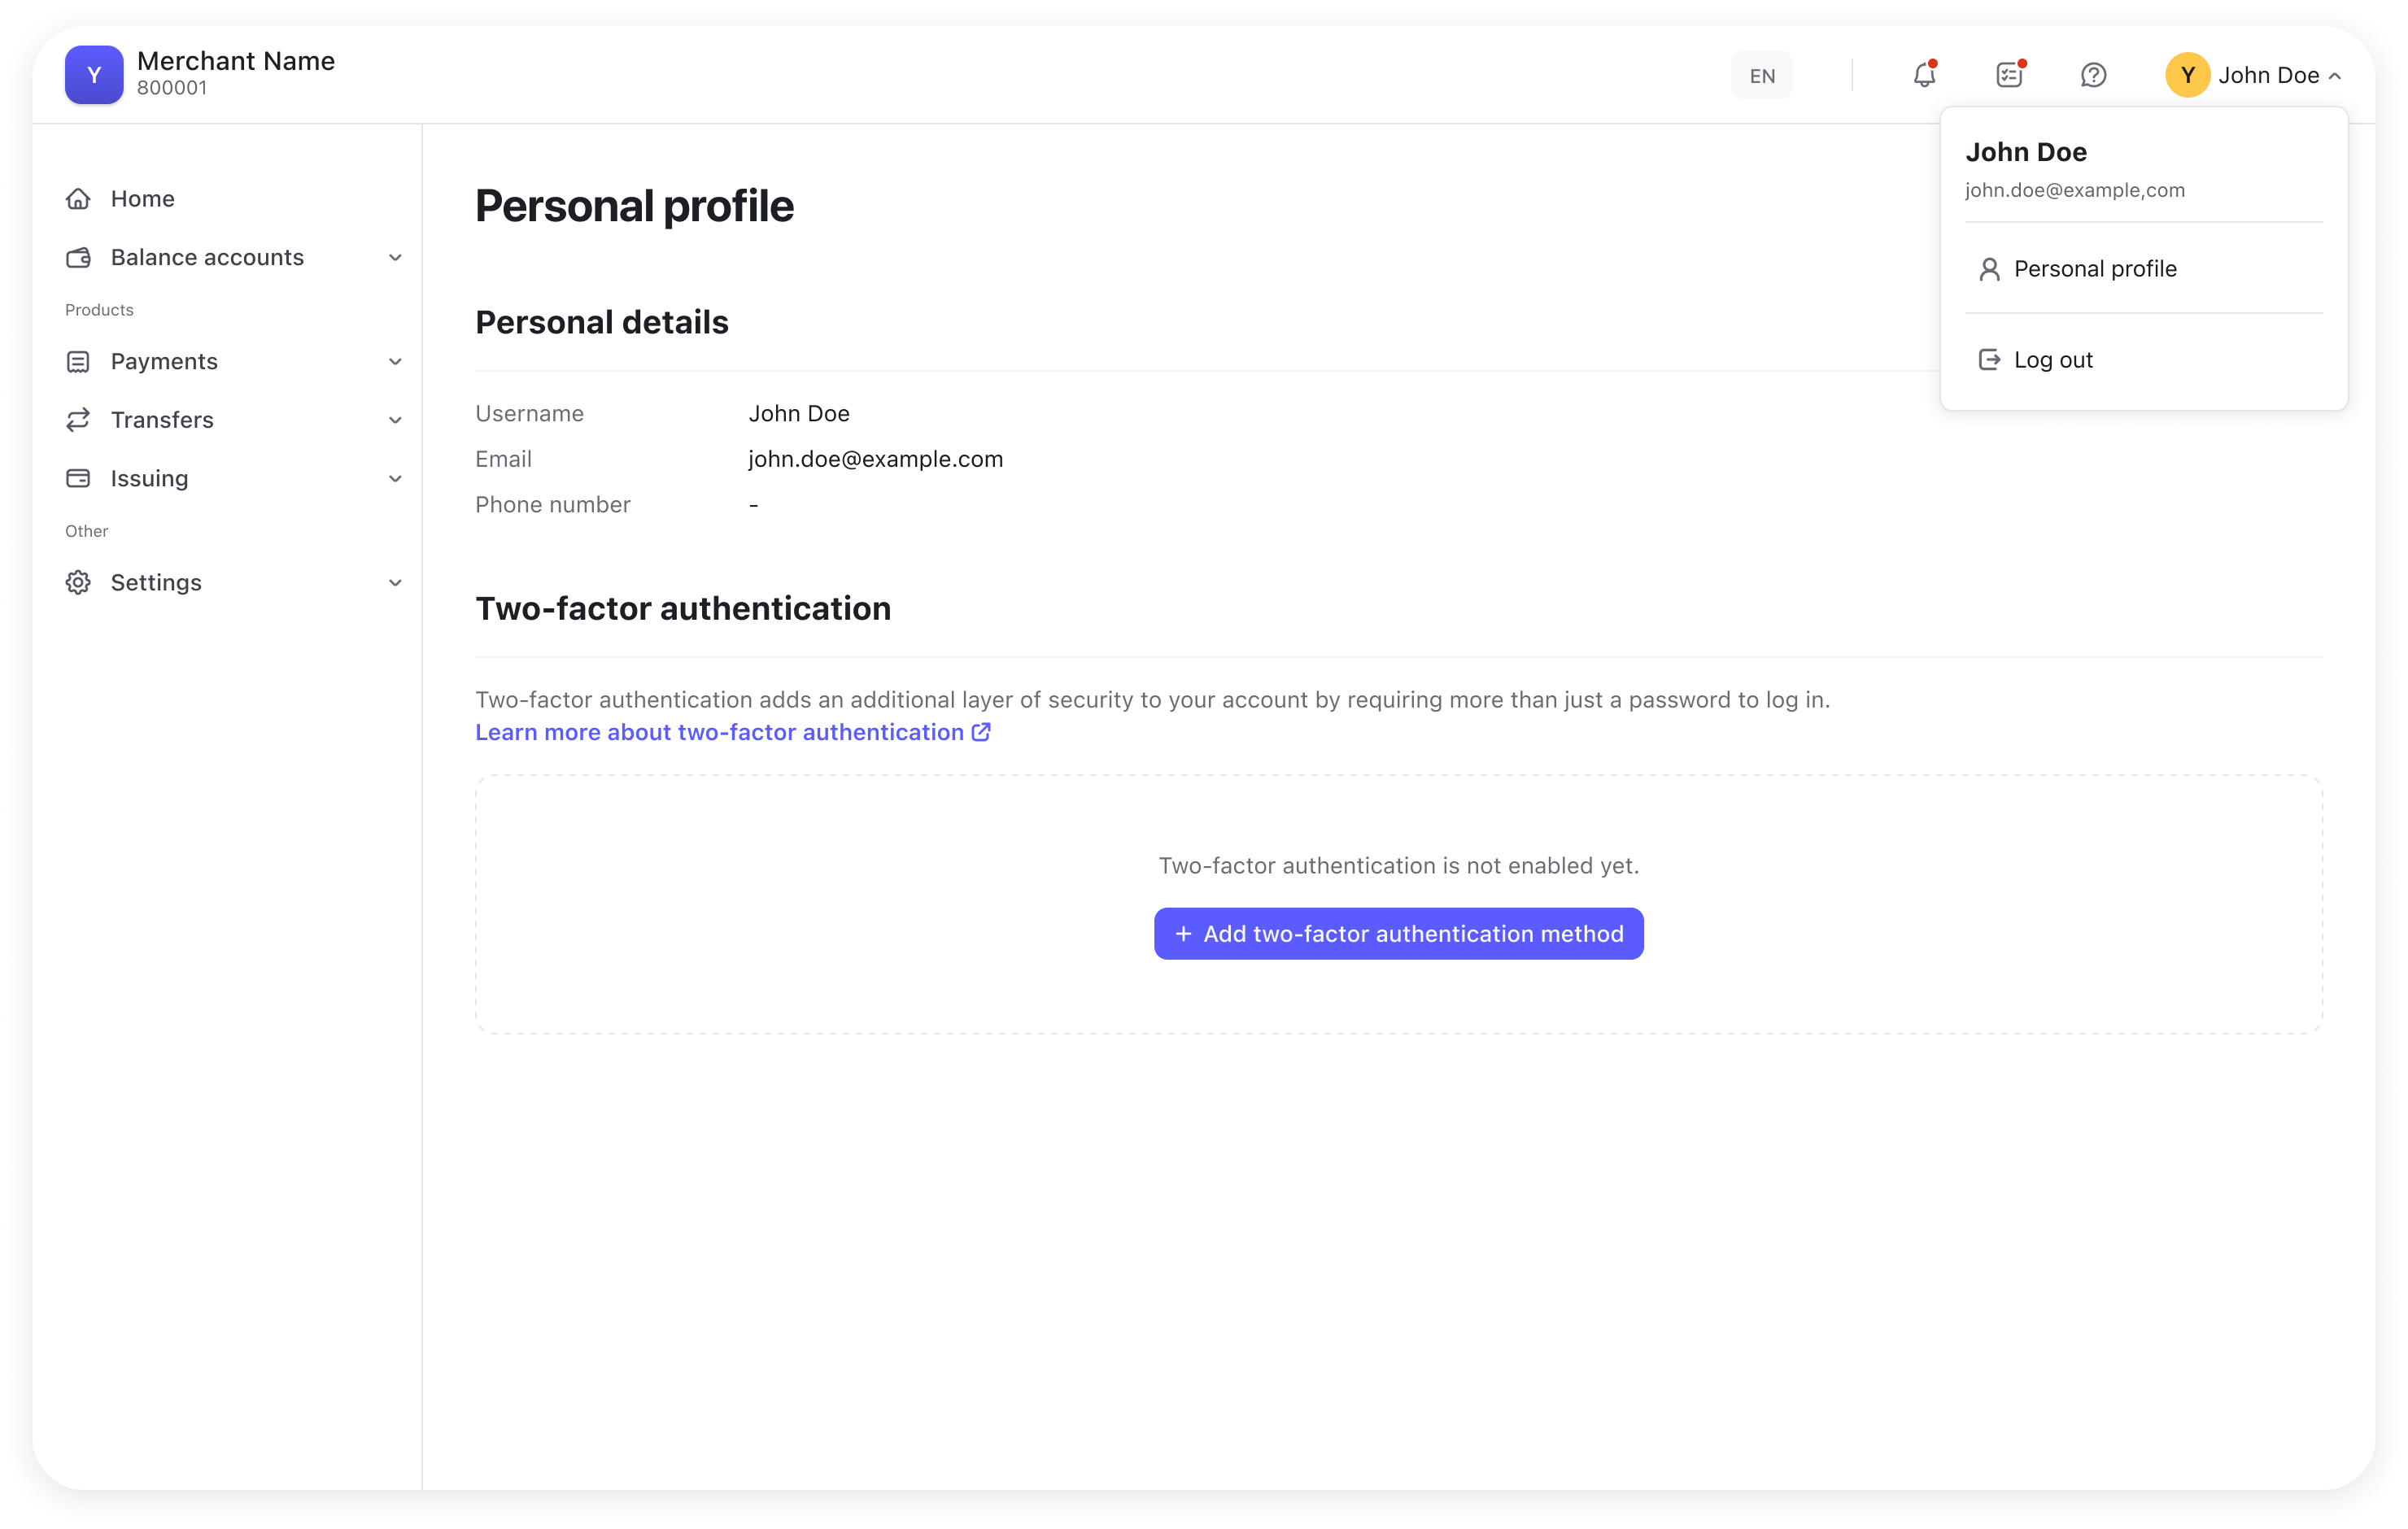The width and height of the screenshot is (2408, 1529).
Task: Click the Payments document icon
Action: tap(79, 361)
